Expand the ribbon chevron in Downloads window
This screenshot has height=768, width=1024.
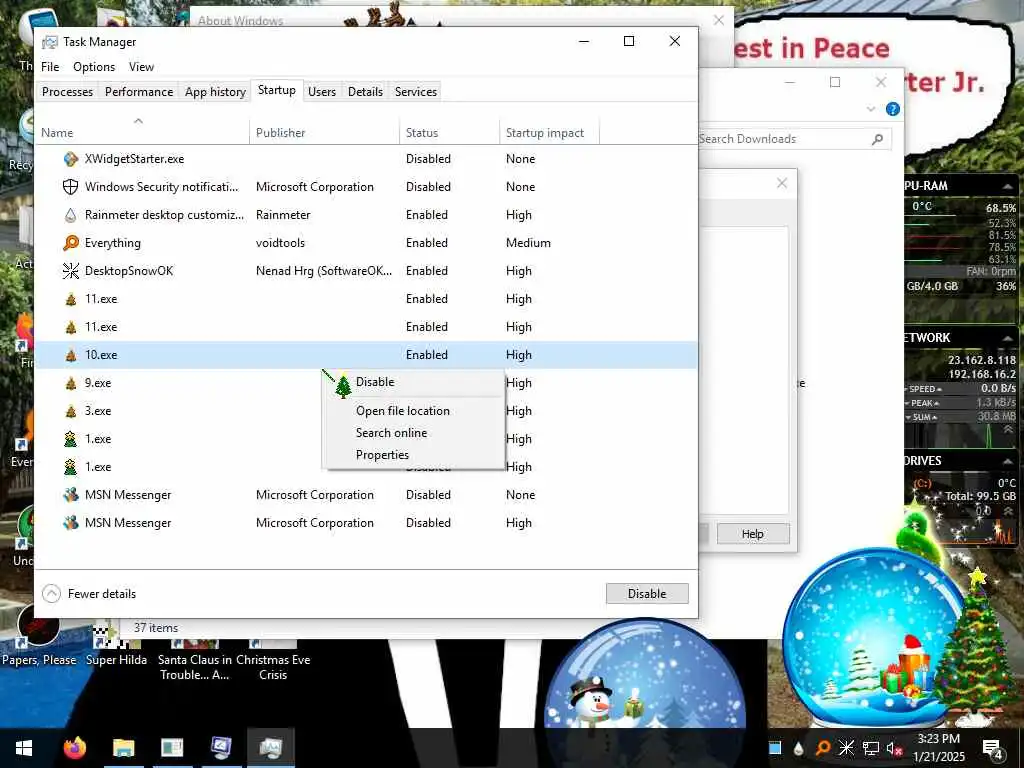(871, 109)
